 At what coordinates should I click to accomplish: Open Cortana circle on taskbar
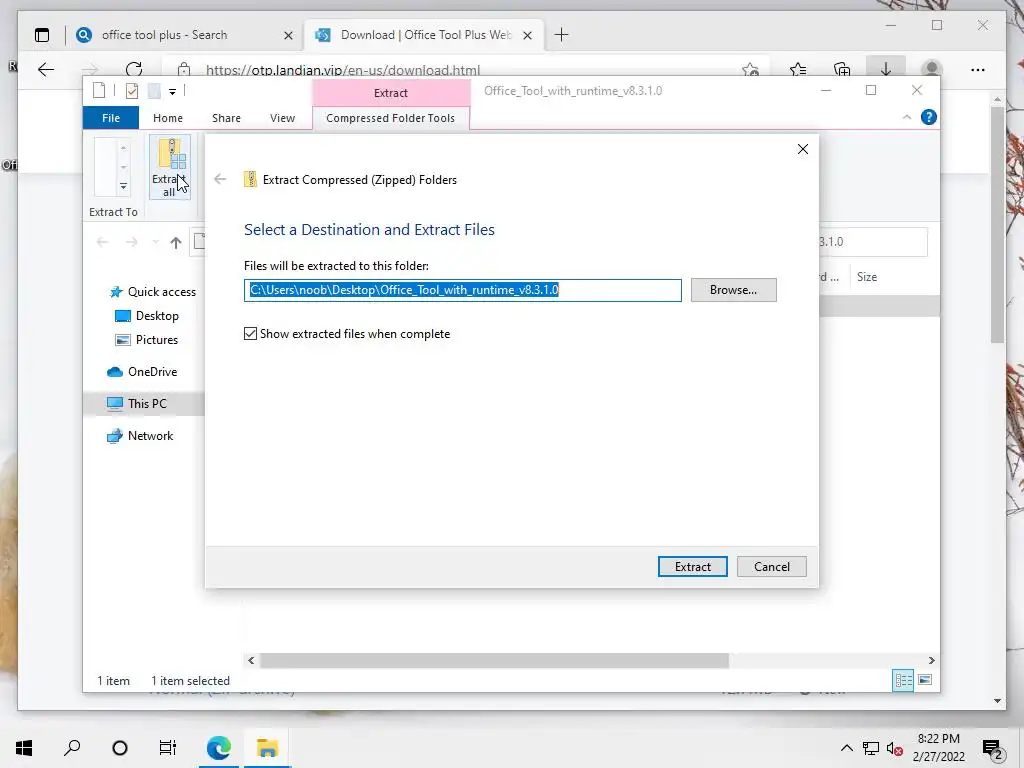[120, 748]
